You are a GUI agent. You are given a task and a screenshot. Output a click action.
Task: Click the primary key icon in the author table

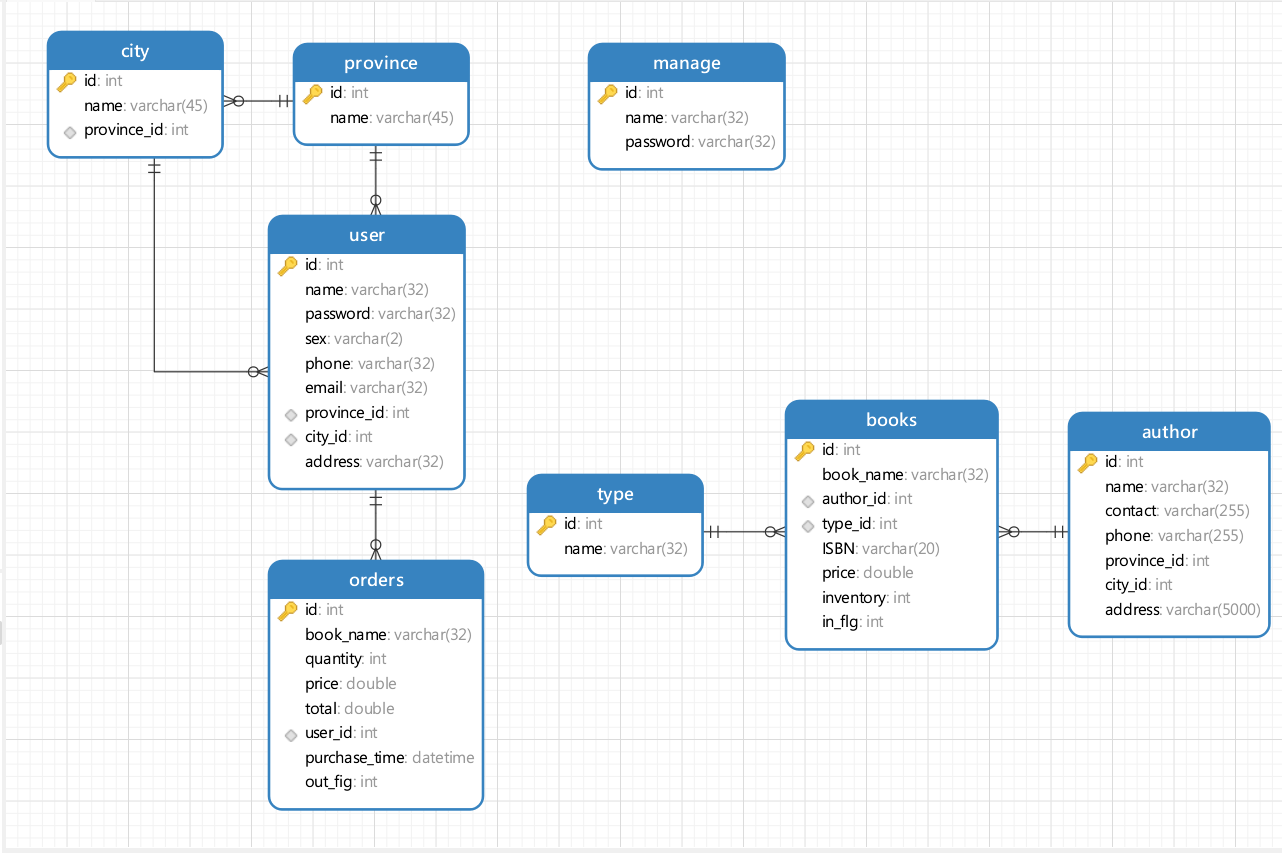coord(1088,462)
